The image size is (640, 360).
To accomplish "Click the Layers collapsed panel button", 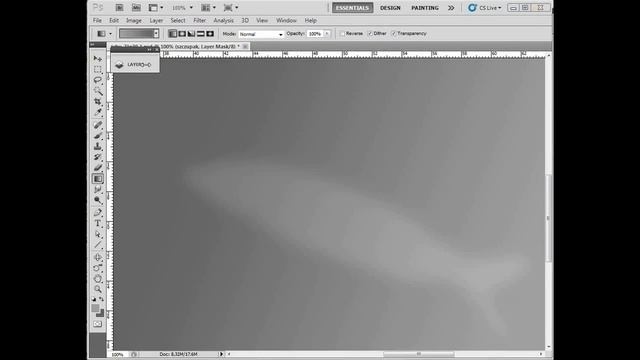I will click(x=135, y=64).
